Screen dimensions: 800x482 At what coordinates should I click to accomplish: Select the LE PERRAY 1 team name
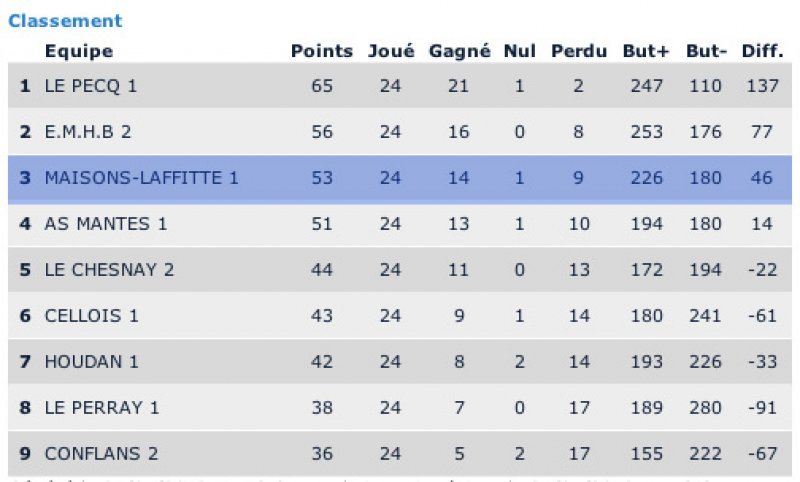coord(102,408)
